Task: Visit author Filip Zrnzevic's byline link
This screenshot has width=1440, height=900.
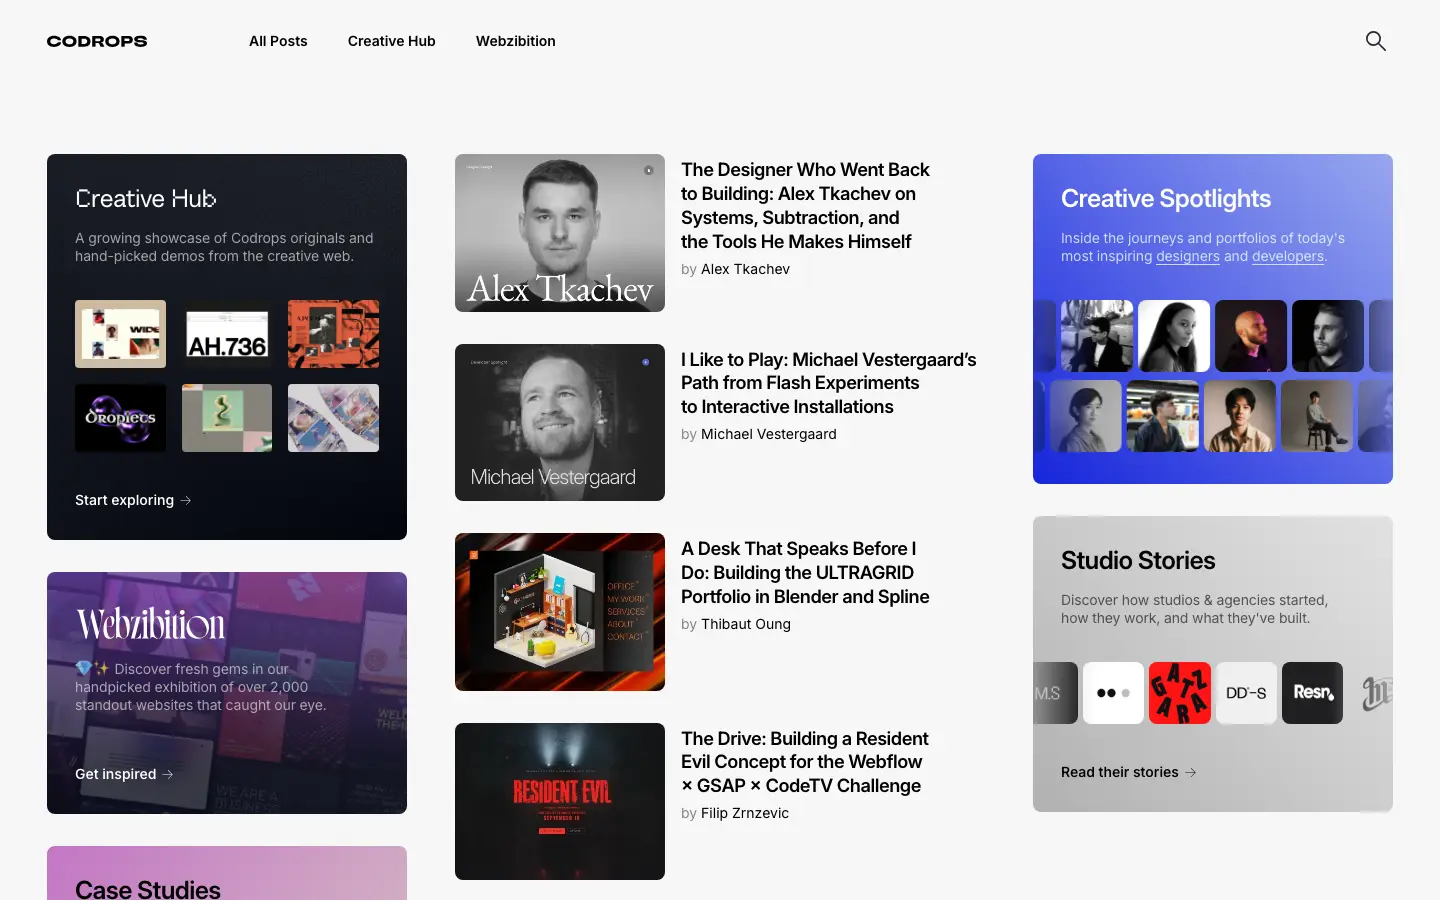Action: tap(745, 813)
